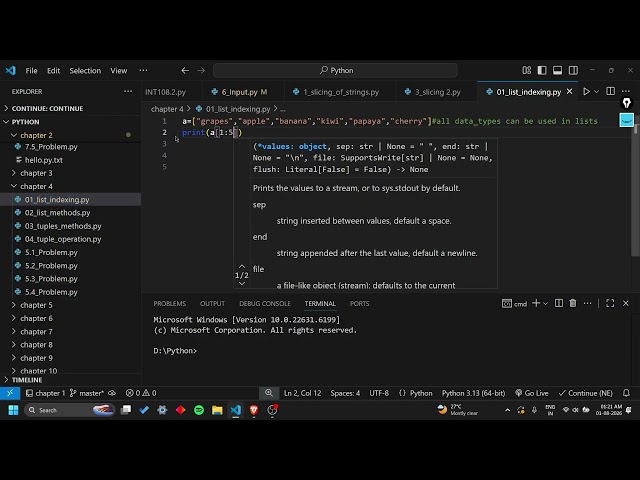640x480 pixels.
Task: Change indentation via Spaces: 4
Action: pyautogui.click(x=345, y=393)
